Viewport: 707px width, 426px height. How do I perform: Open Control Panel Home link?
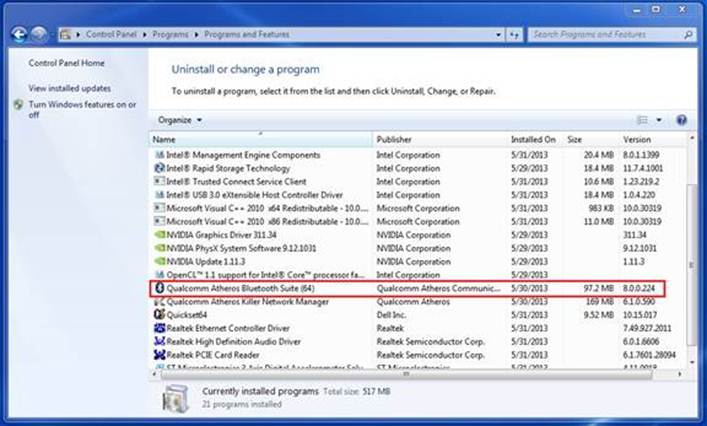click(x=66, y=63)
